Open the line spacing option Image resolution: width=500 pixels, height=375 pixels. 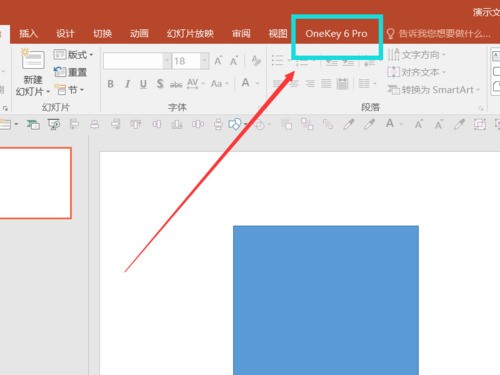(369, 62)
